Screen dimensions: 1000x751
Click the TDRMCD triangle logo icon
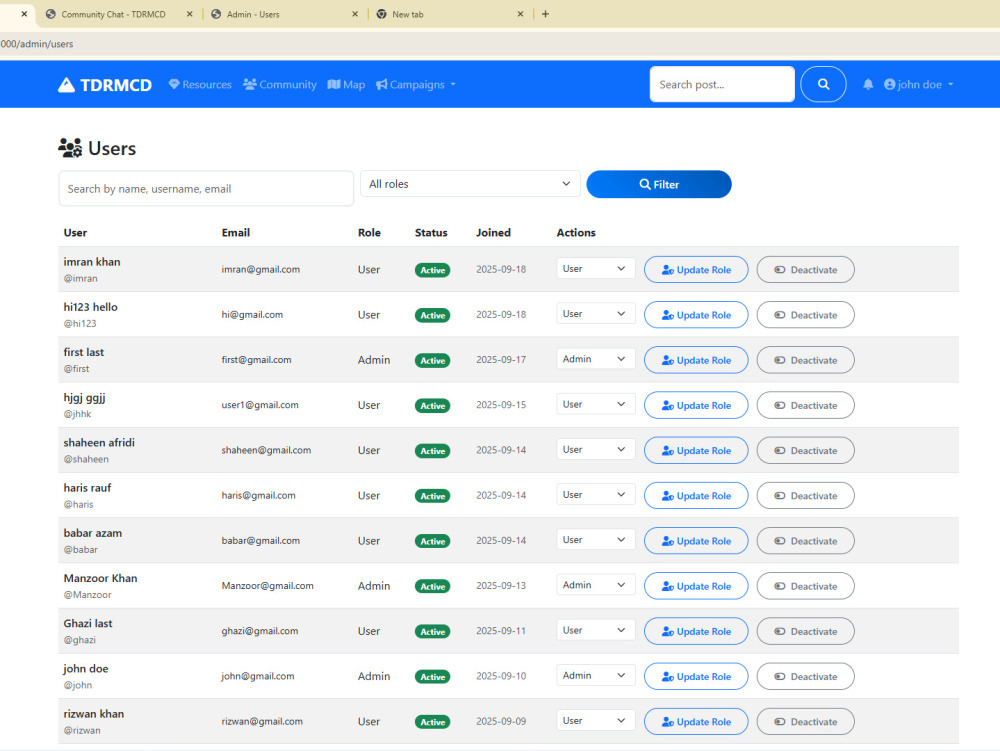coord(66,85)
